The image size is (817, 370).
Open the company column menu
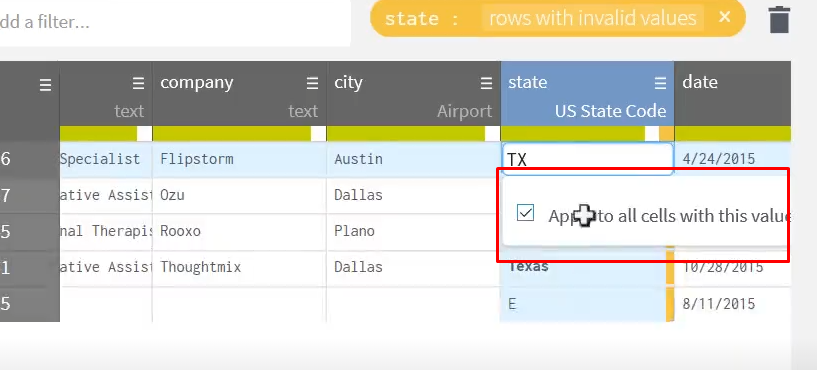[312, 83]
